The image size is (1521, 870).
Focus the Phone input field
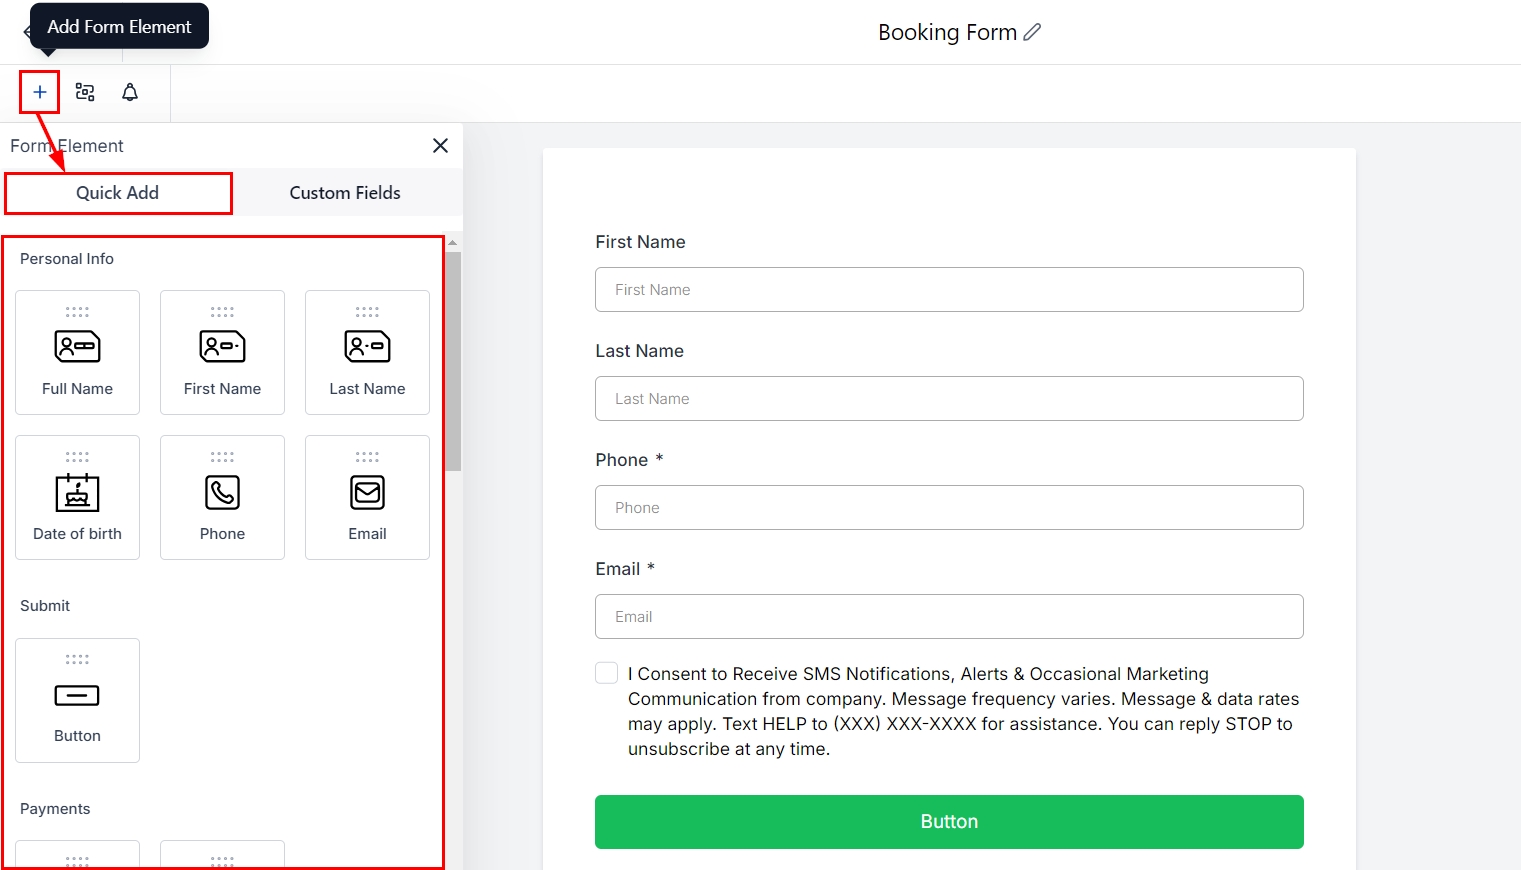[x=948, y=508]
